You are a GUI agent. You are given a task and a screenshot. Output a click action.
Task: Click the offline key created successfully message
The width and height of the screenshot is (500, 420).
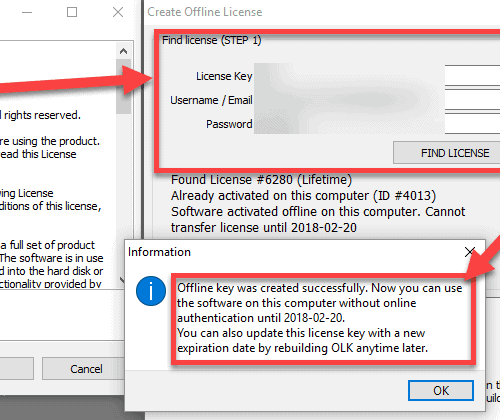click(319, 318)
